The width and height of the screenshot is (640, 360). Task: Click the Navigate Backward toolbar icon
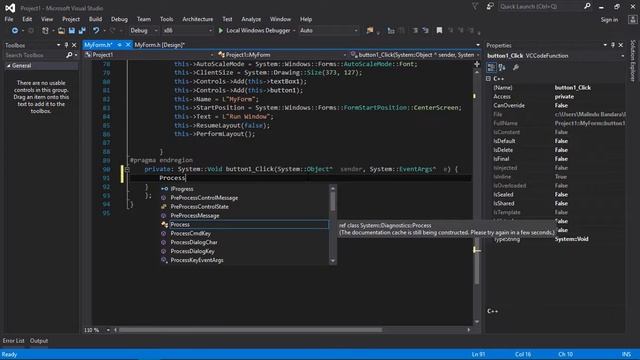15,31
